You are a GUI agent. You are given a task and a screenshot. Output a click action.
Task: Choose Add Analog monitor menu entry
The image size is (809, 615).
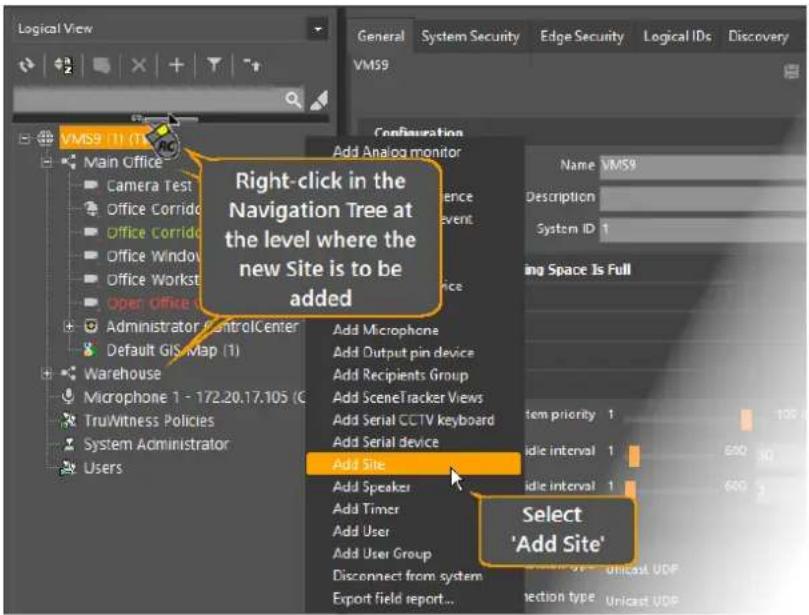396,152
